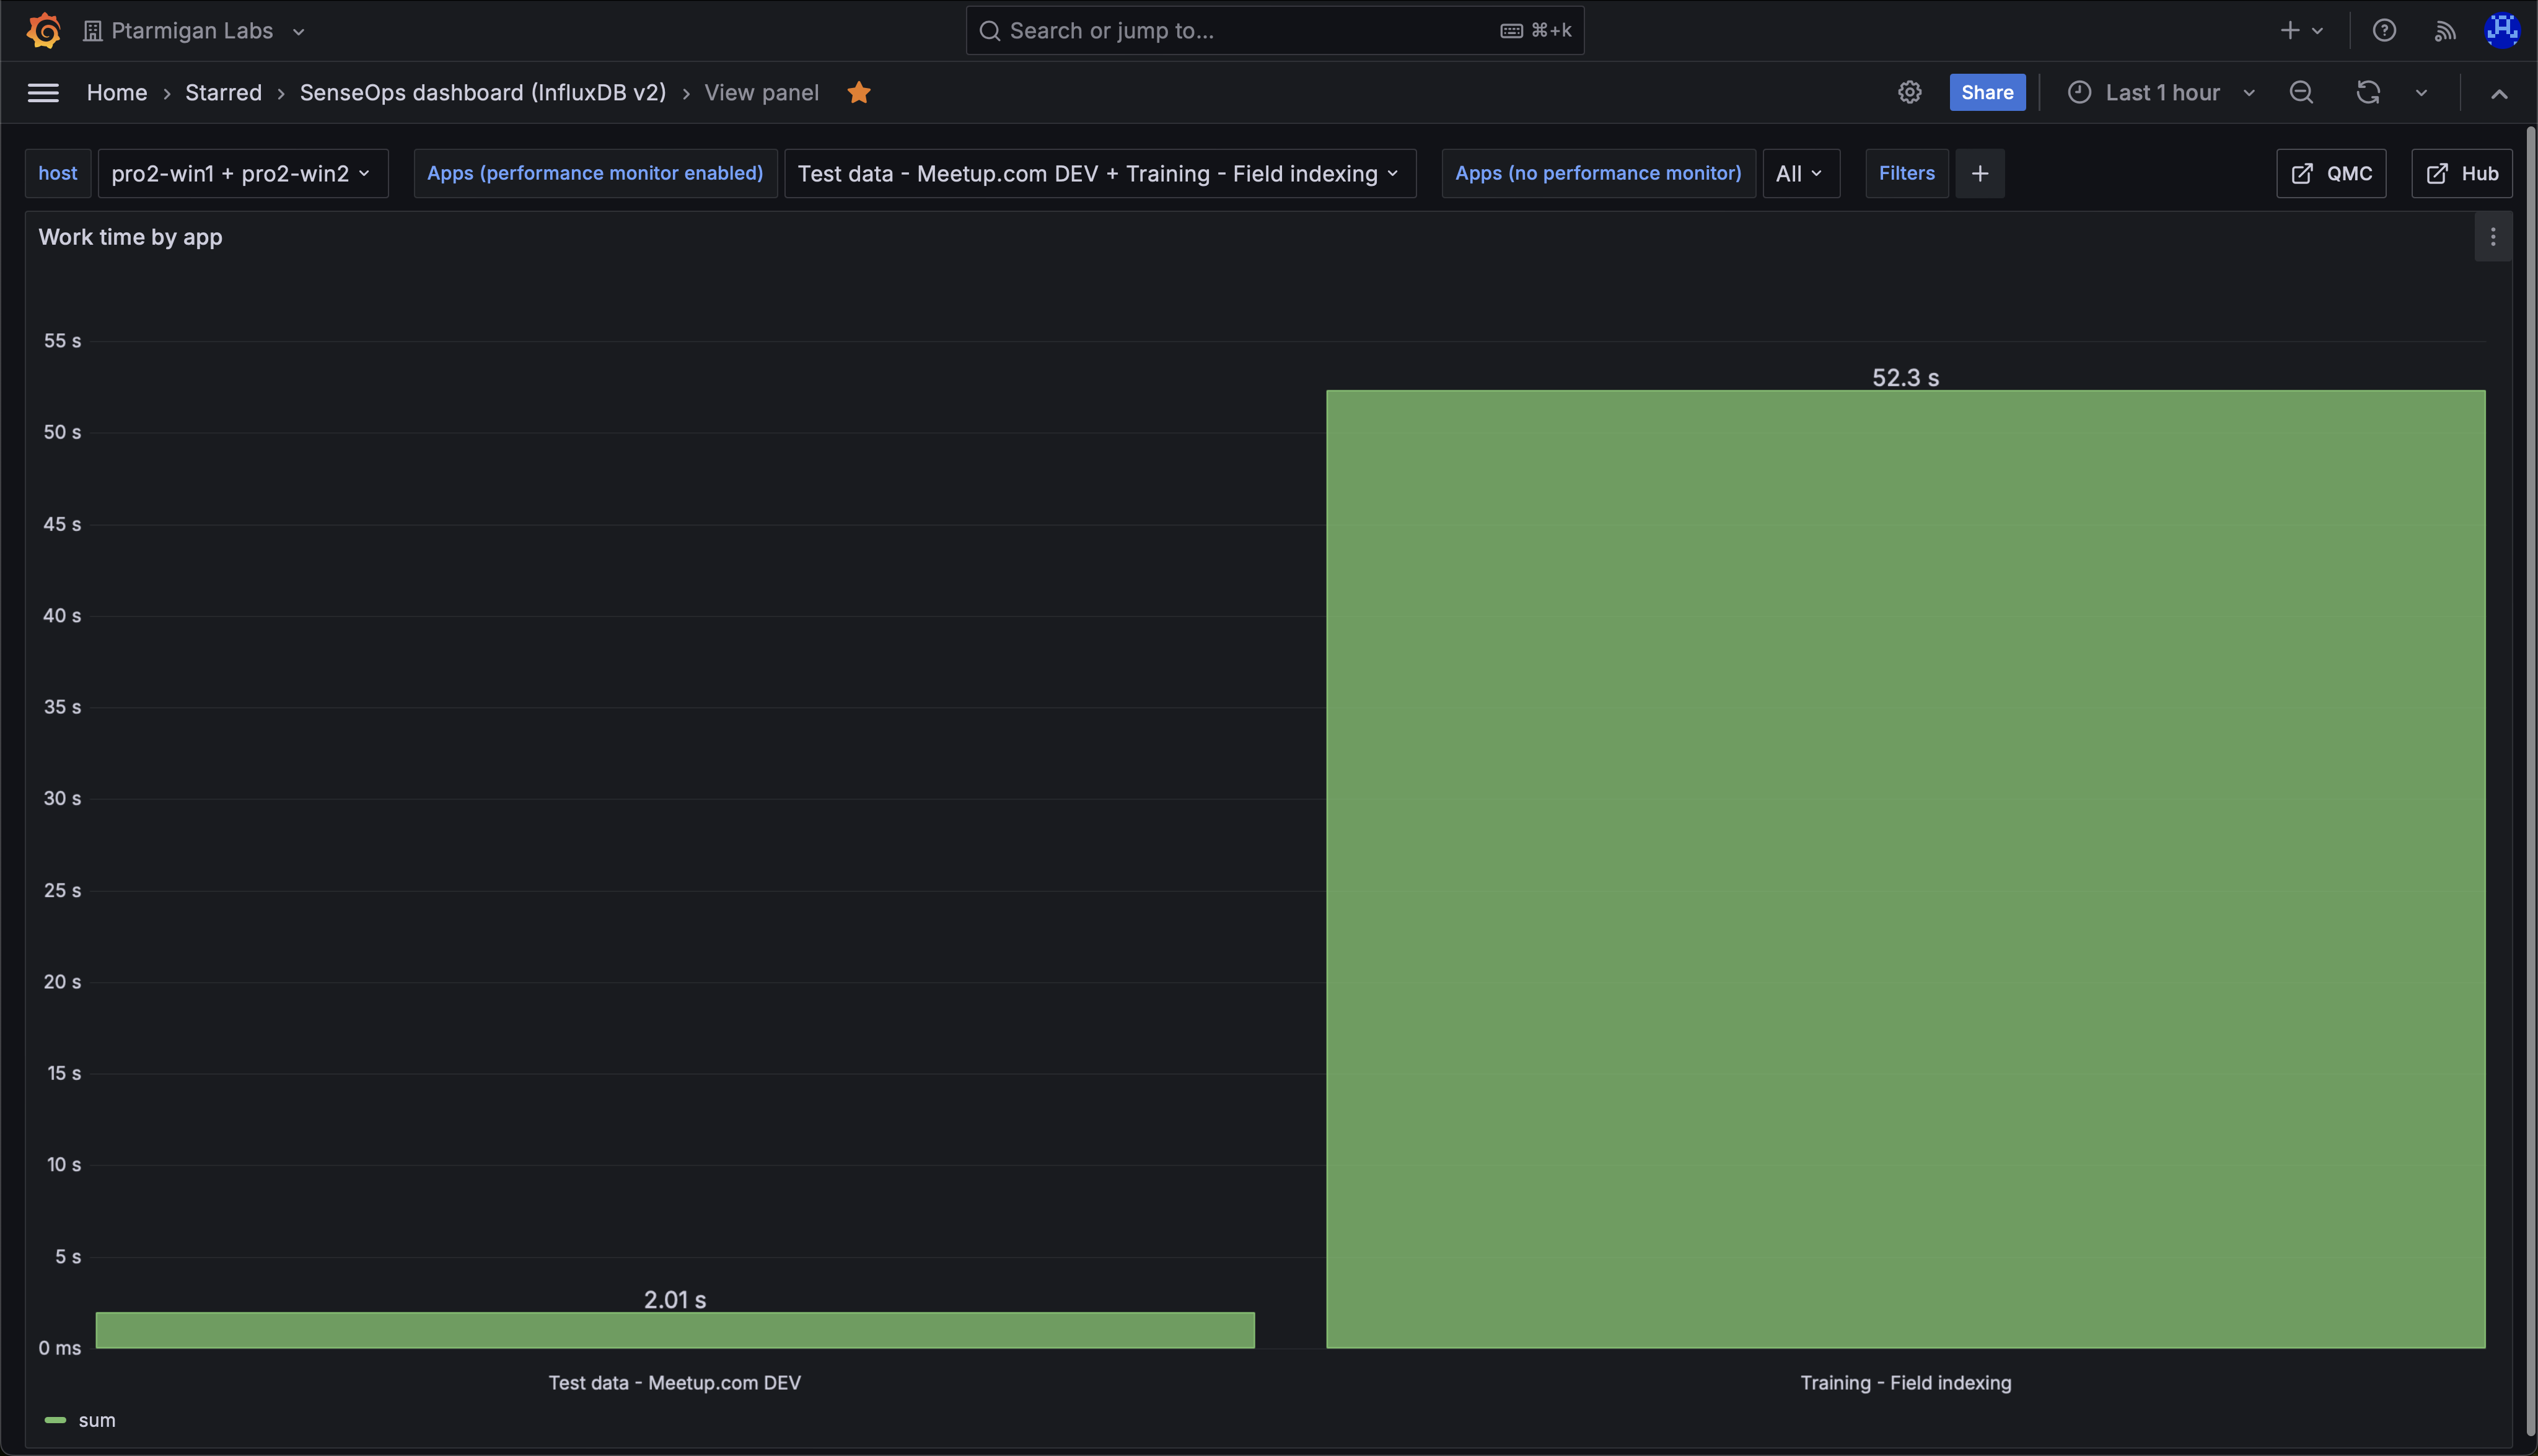Click the Grafana logo icon
The width and height of the screenshot is (2538, 1456).
(43, 30)
